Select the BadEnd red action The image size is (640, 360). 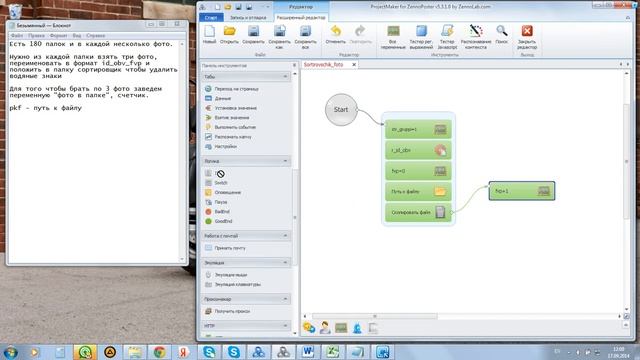[218, 211]
